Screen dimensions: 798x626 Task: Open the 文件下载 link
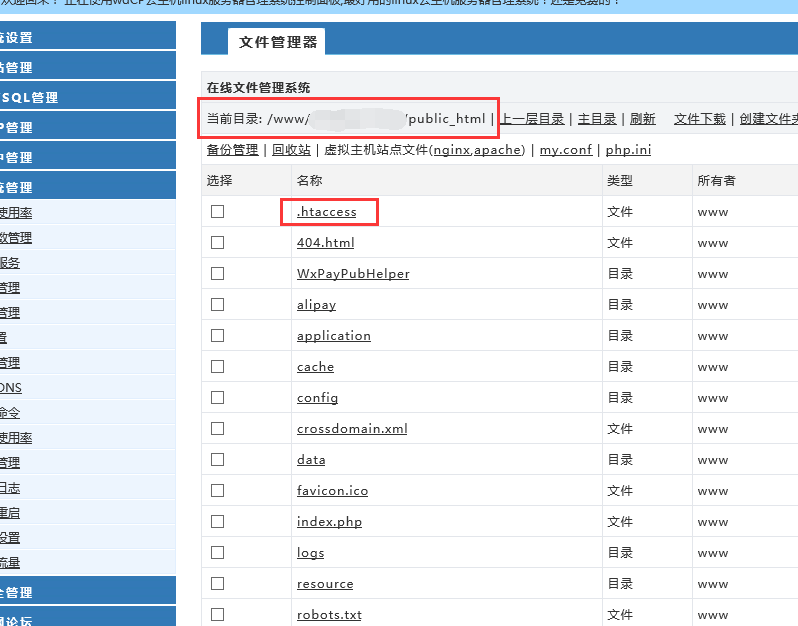click(x=699, y=119)
